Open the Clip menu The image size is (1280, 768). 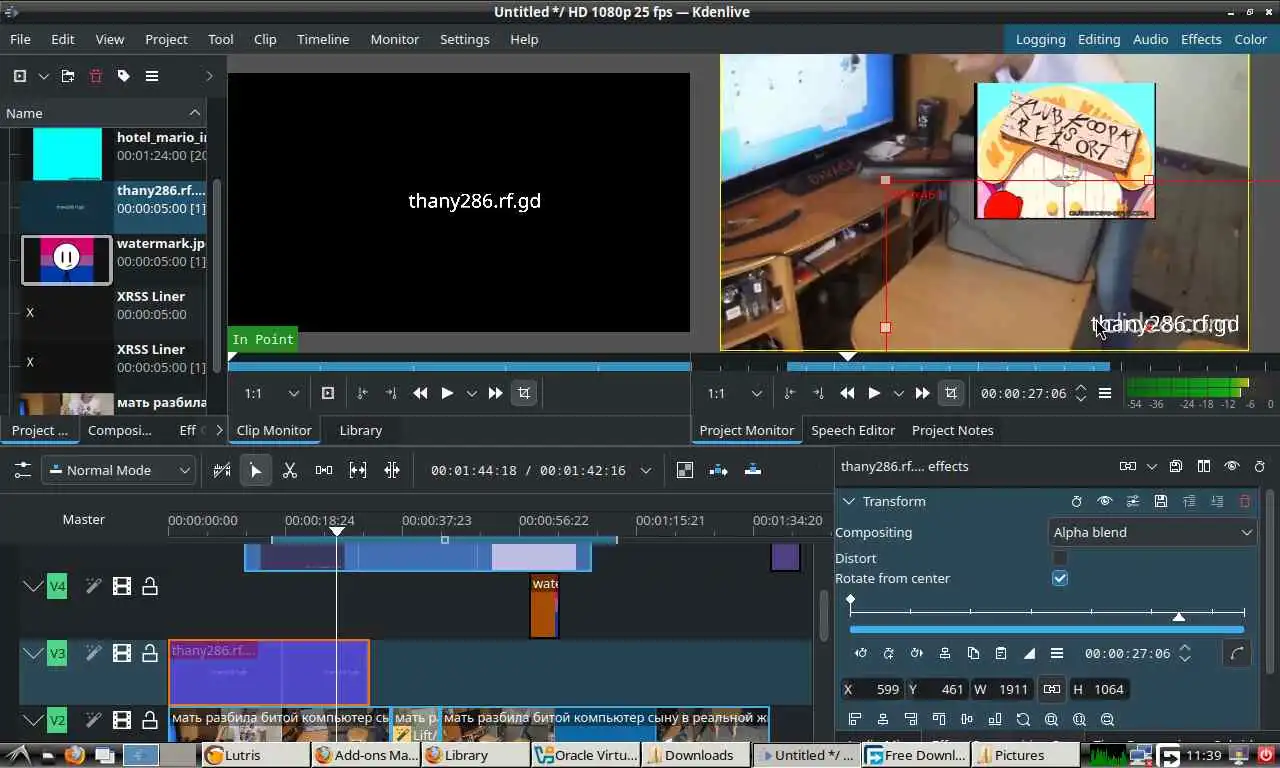(265, 39)
